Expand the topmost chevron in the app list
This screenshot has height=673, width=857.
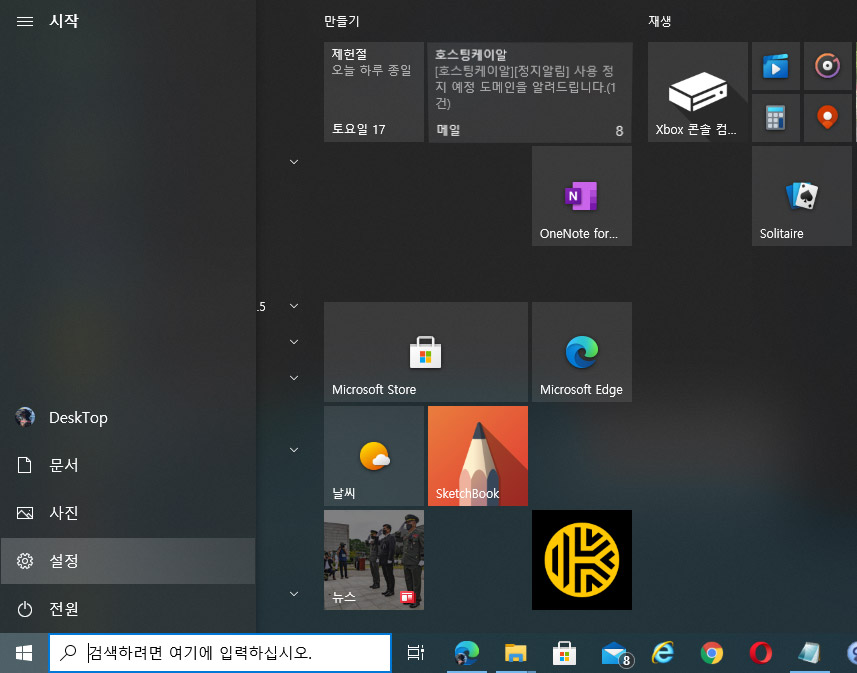point(294,161)
